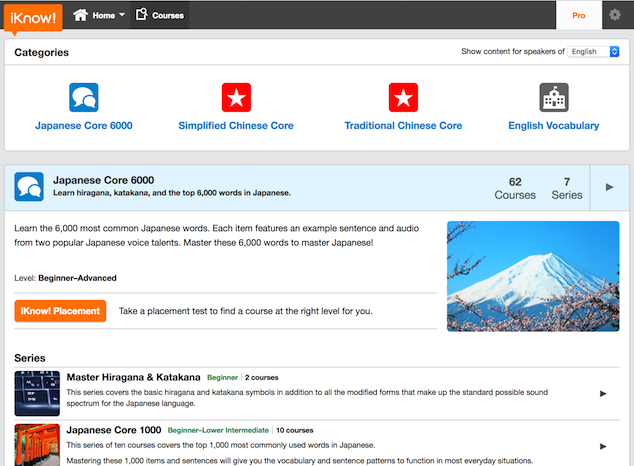Open the Pro tab

(x=579, y=15)
